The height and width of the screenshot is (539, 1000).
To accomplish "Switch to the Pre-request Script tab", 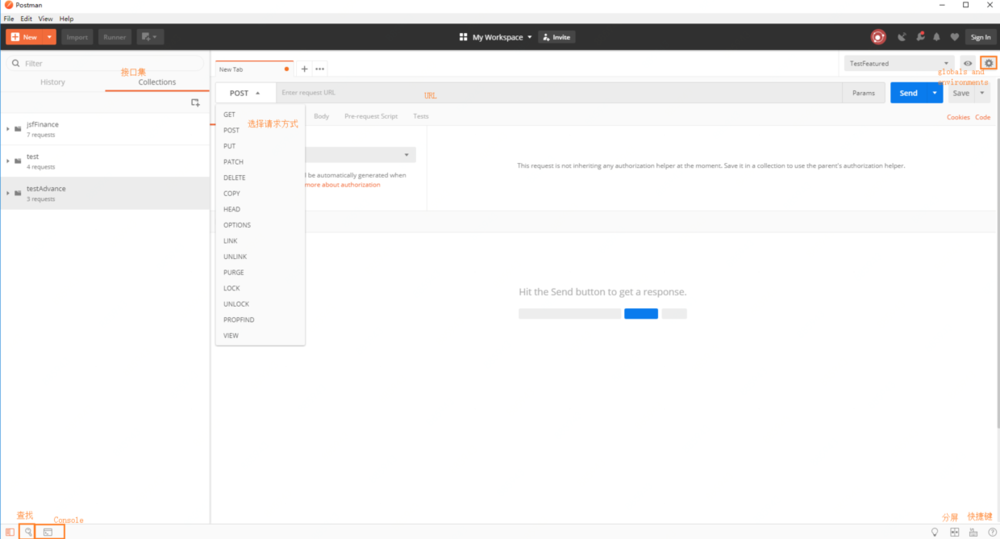I will point(371,116).
